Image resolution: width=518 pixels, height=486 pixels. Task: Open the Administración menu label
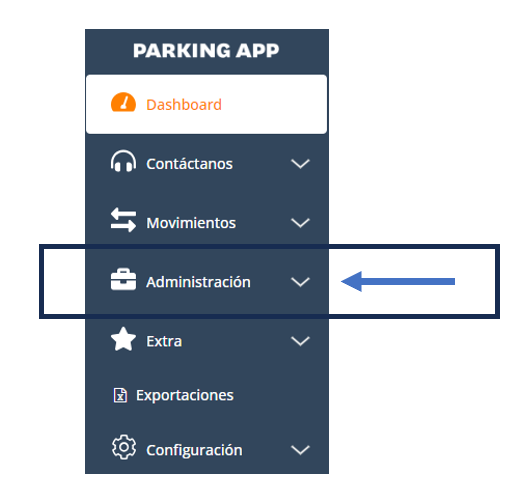click(x=198, y=282)
